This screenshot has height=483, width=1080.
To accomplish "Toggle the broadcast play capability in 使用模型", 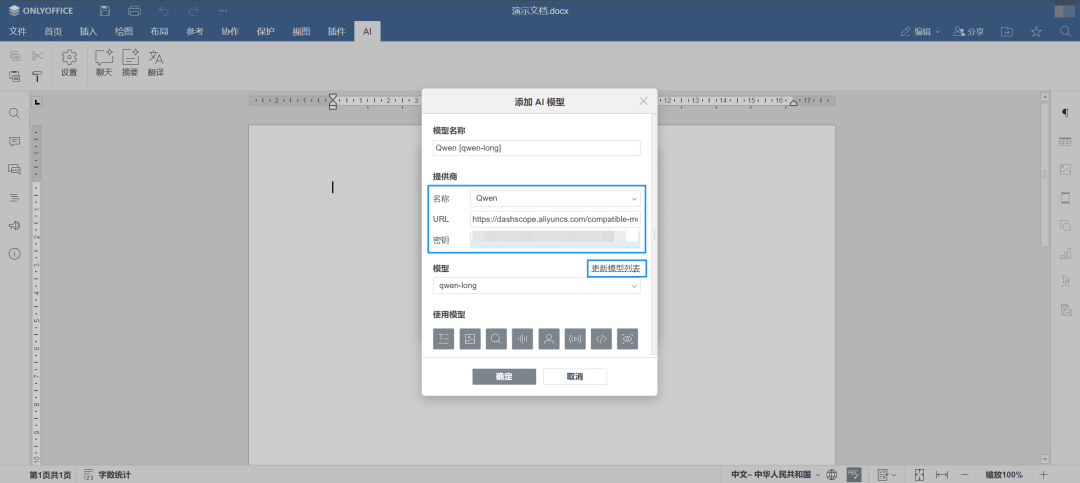I will click(x=575, y=338).
